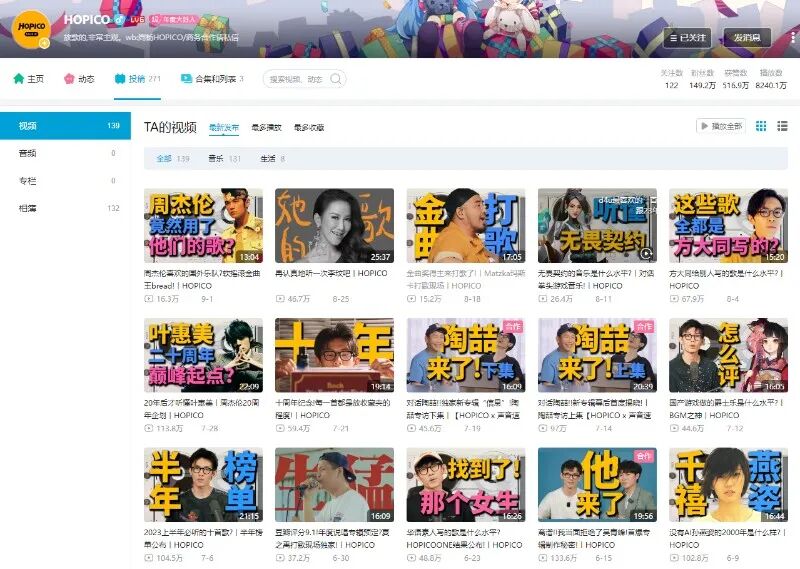
Task: Go to the 主页 home tab
Action: [x=29, y=79]
